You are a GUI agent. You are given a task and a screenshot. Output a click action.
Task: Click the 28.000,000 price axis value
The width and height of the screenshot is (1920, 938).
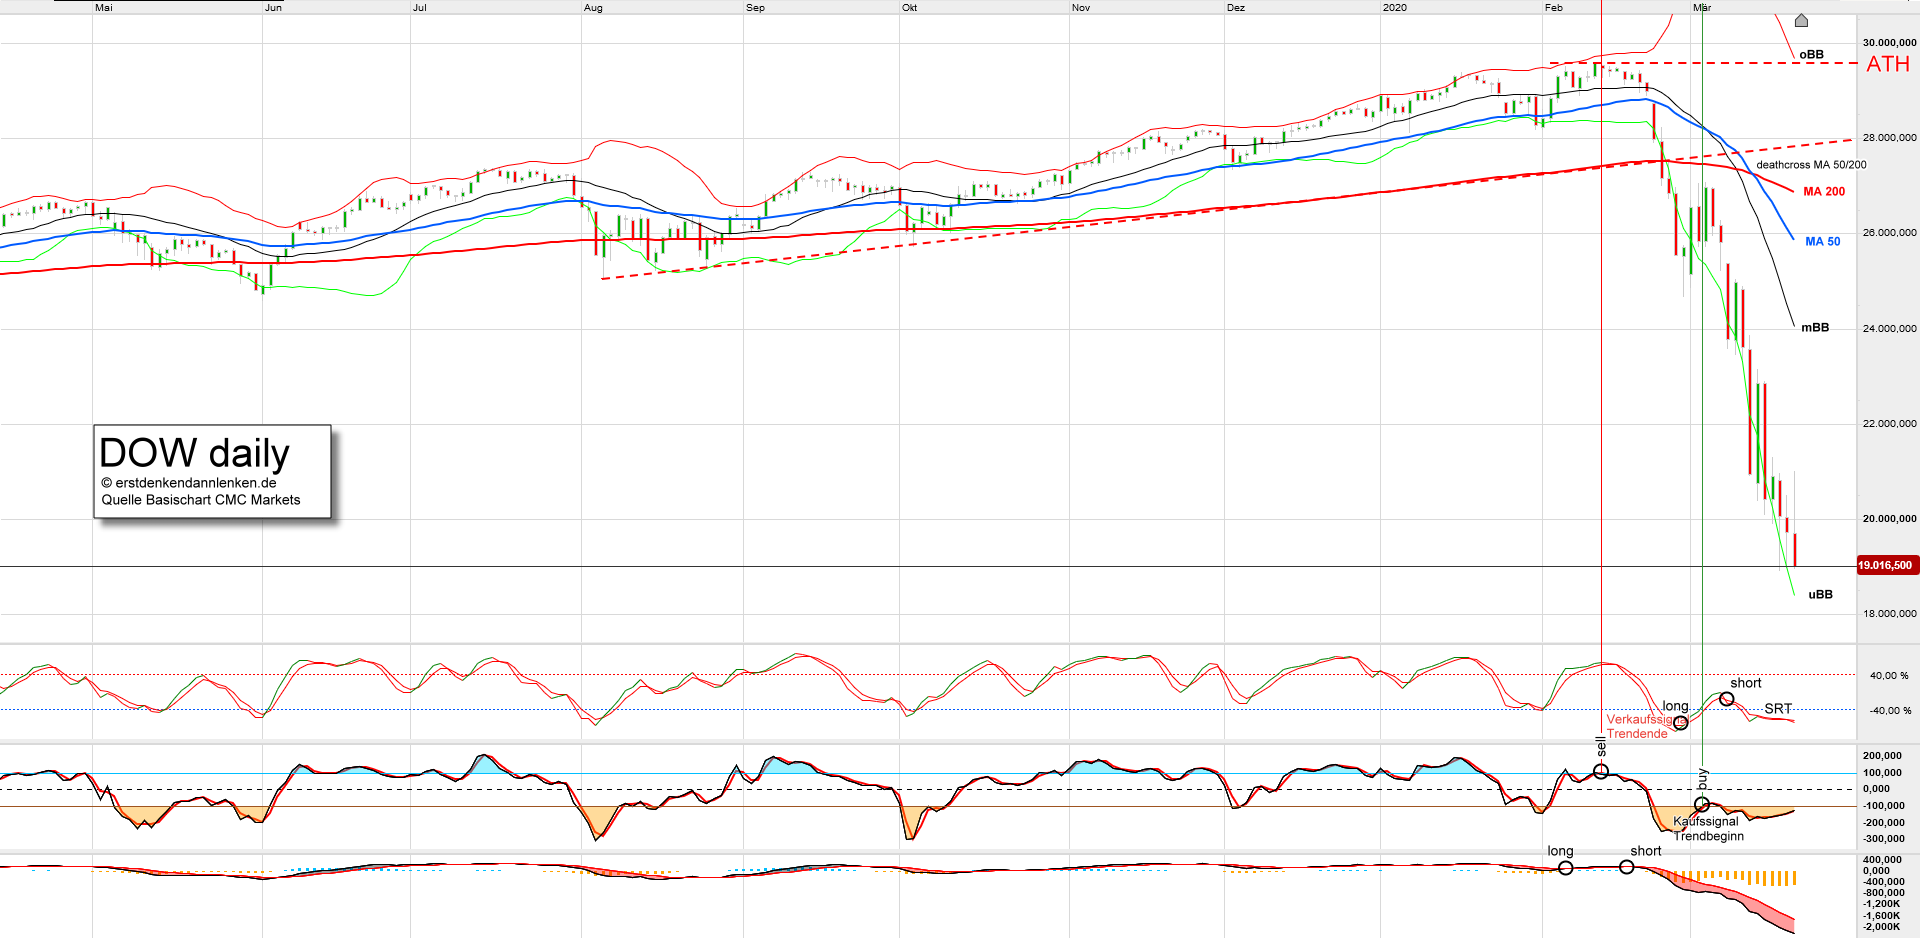[1889, 138]
